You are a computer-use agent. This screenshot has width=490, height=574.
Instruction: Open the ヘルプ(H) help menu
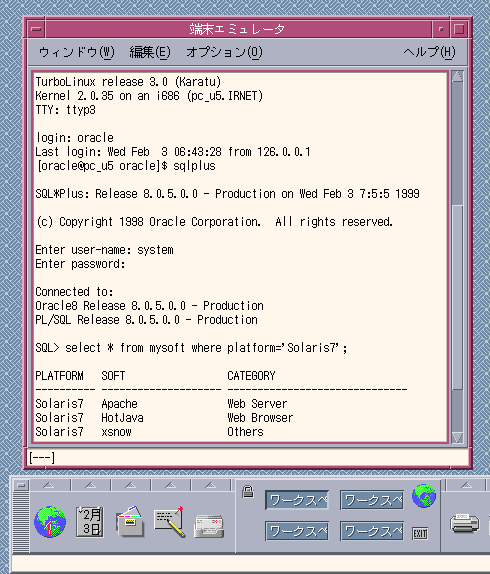[x=429, y=52]
